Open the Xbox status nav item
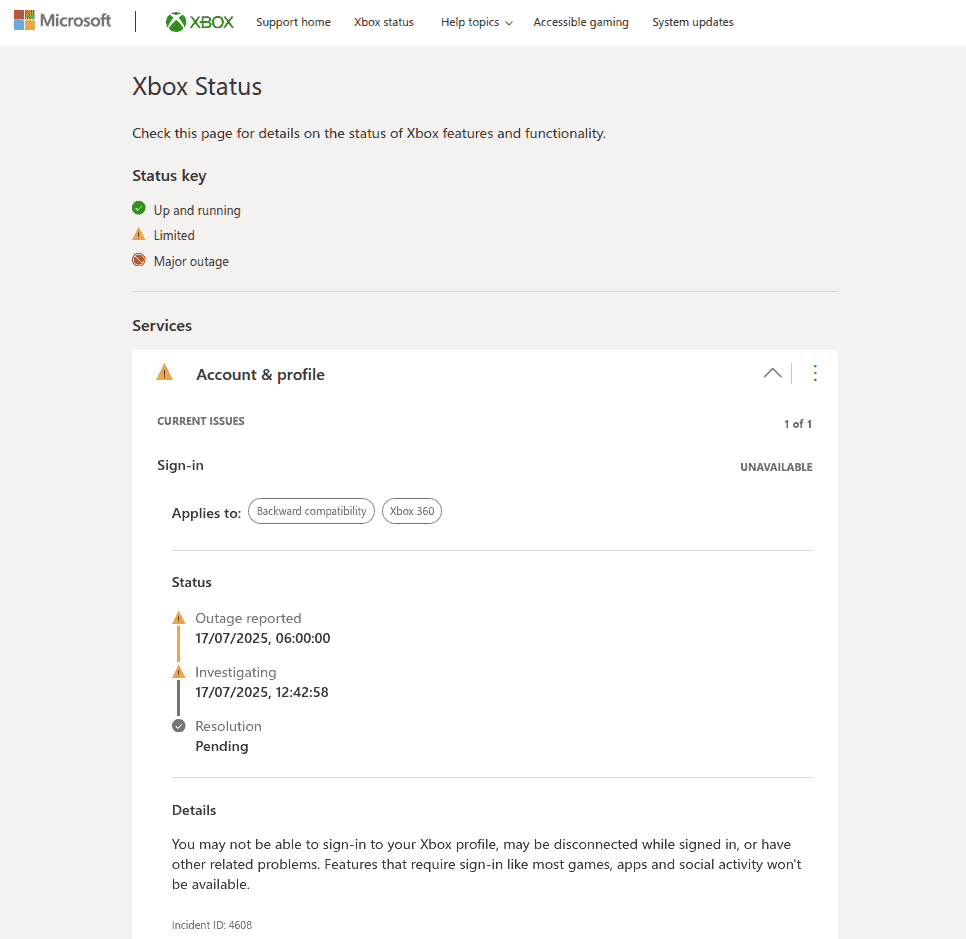 click(x=383, y=22)
